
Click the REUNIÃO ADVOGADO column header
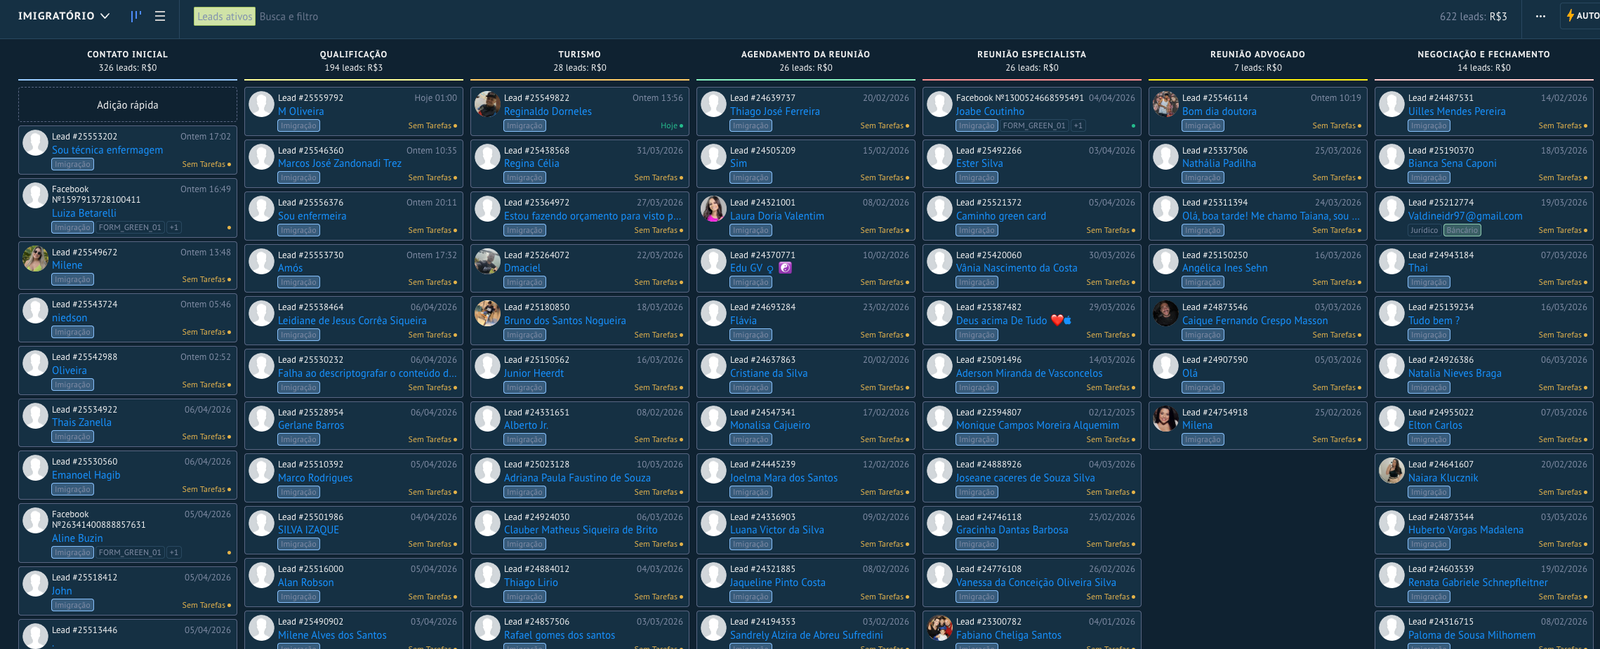point(1257,54)
